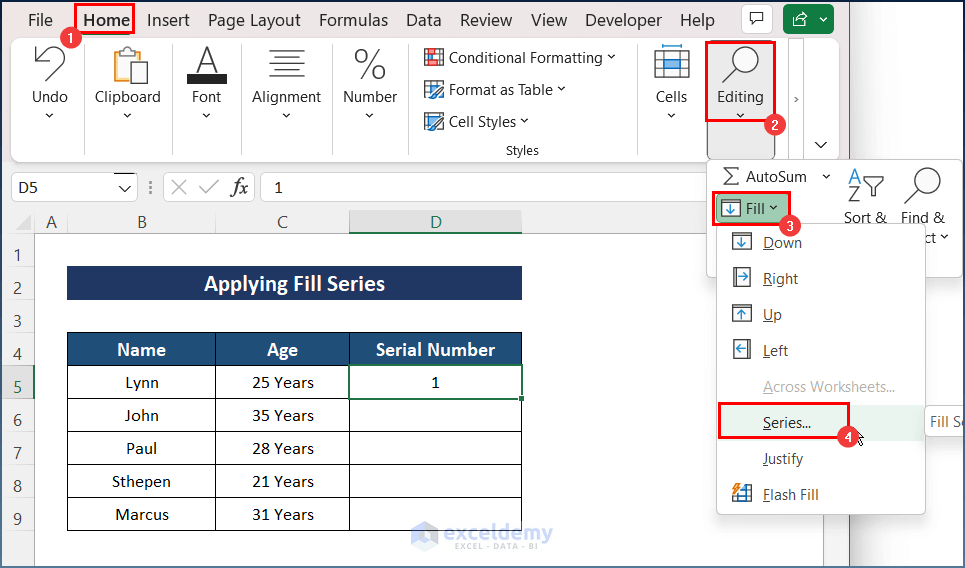Open the Number format group icon
This screenshot has height=568, width=965.
pyautogui.click(x=370, y=65)
